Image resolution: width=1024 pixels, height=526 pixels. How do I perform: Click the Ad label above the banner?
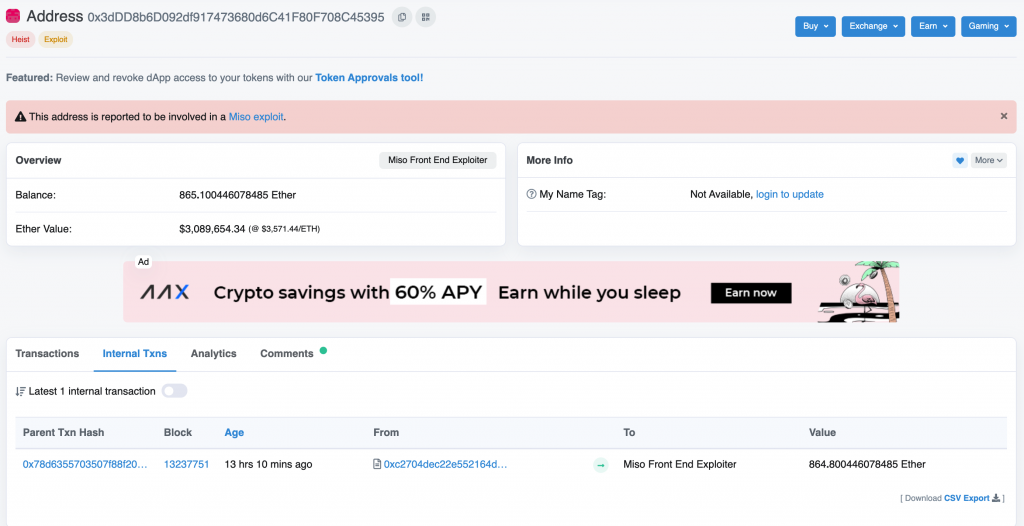144,262
